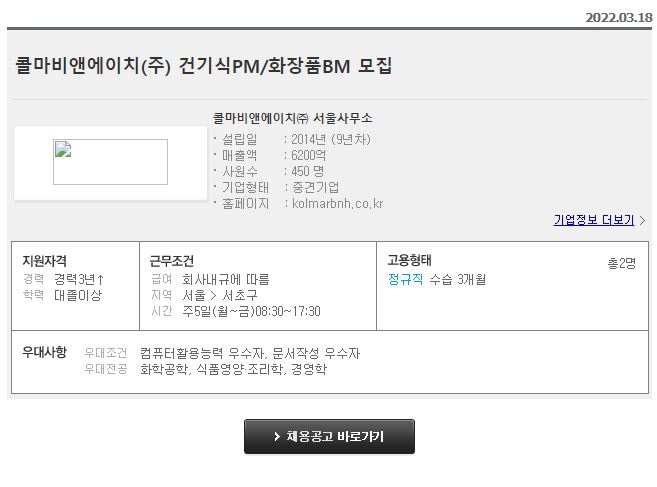Click the 총2명 headcount text
This screenshot has width=657, height=487.
click(x=622, y=263)
